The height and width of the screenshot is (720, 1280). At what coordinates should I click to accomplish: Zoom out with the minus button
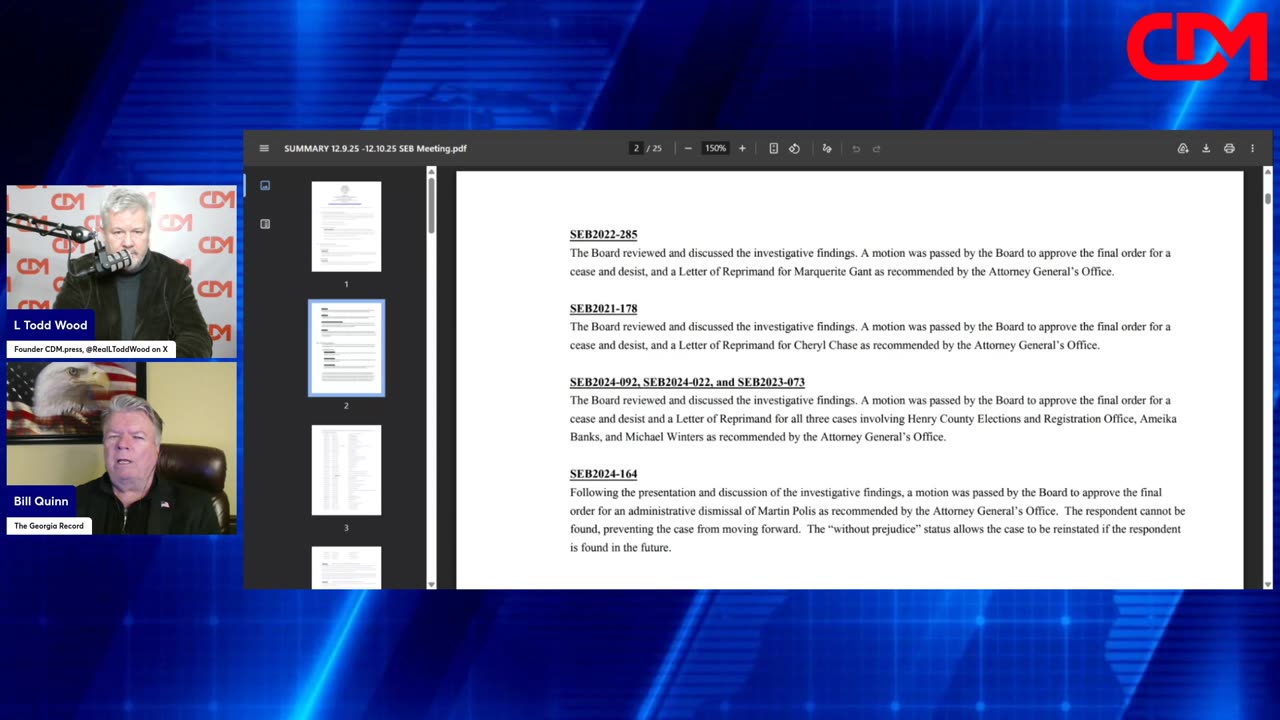pyautogui.click(x=688, y=148)
